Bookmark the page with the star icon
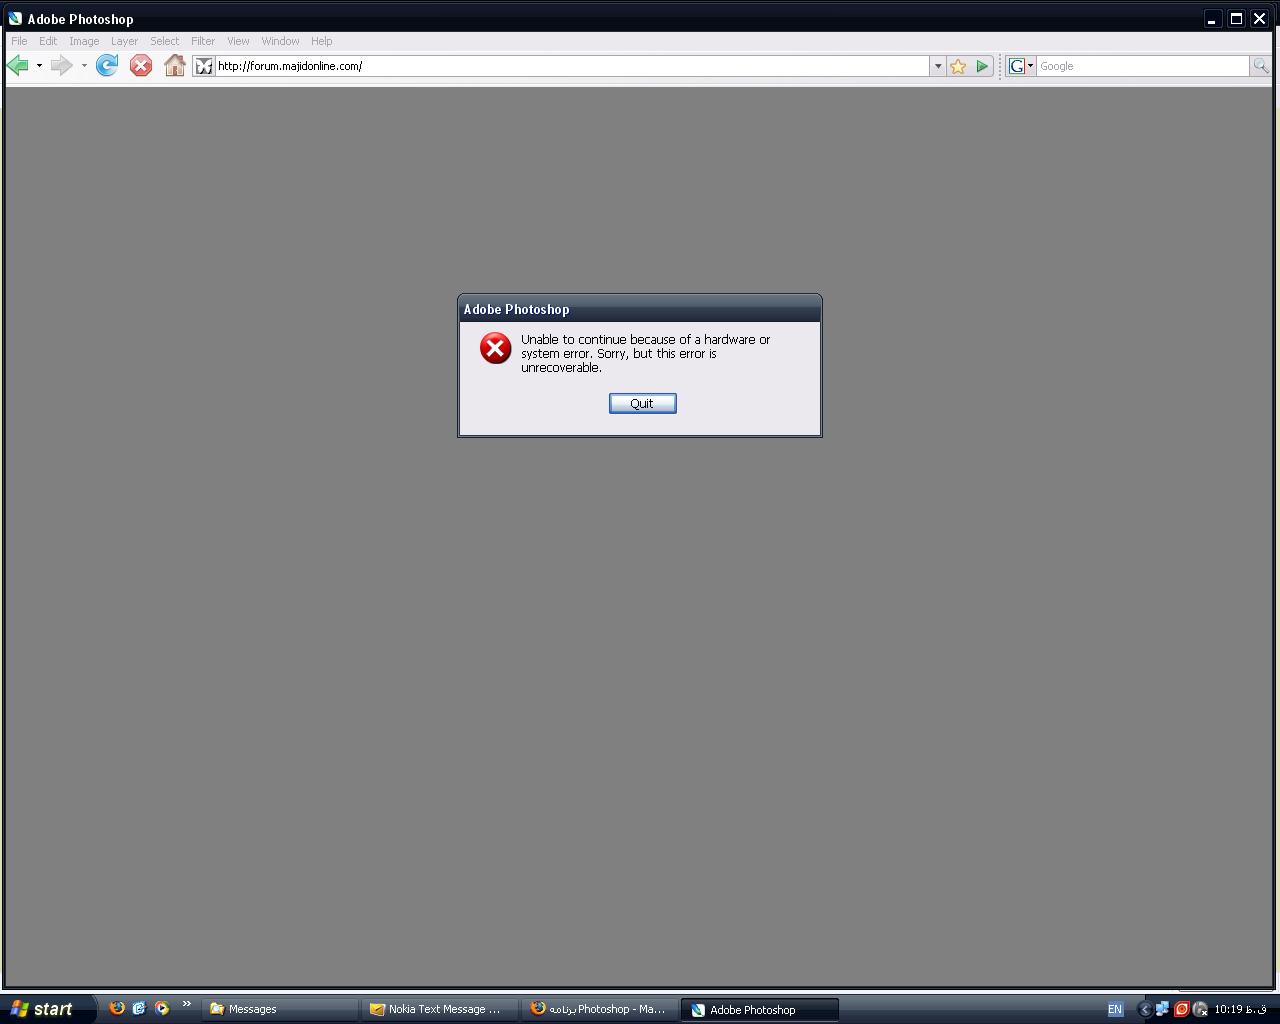 pyautogui.click(x=958, y=66)
